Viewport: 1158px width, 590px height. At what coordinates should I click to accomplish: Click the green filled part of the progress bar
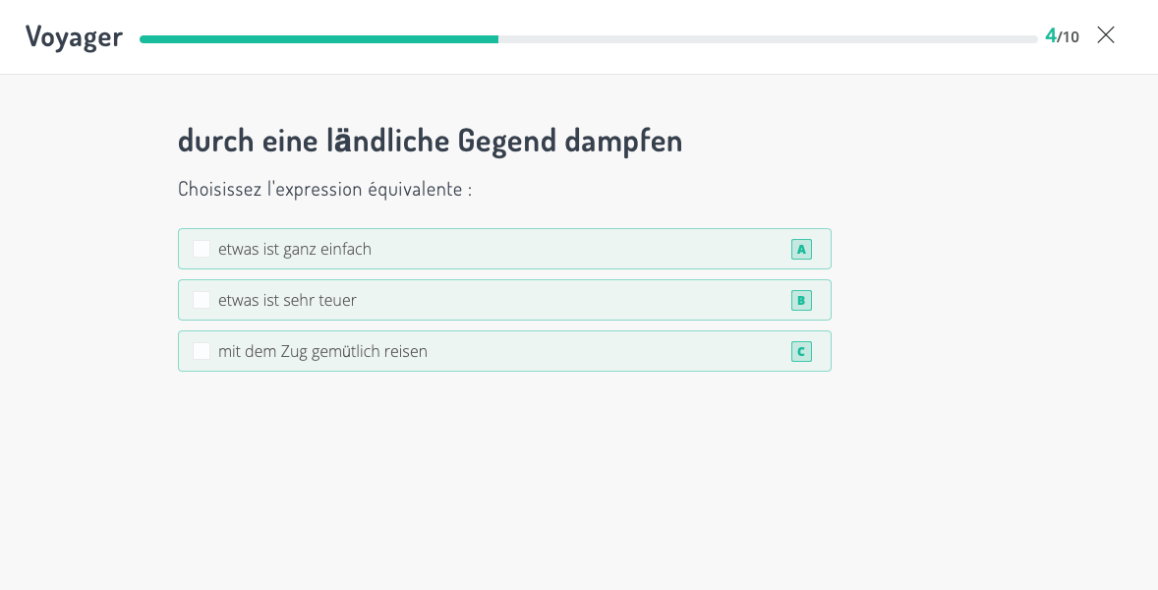coord(320,39)
